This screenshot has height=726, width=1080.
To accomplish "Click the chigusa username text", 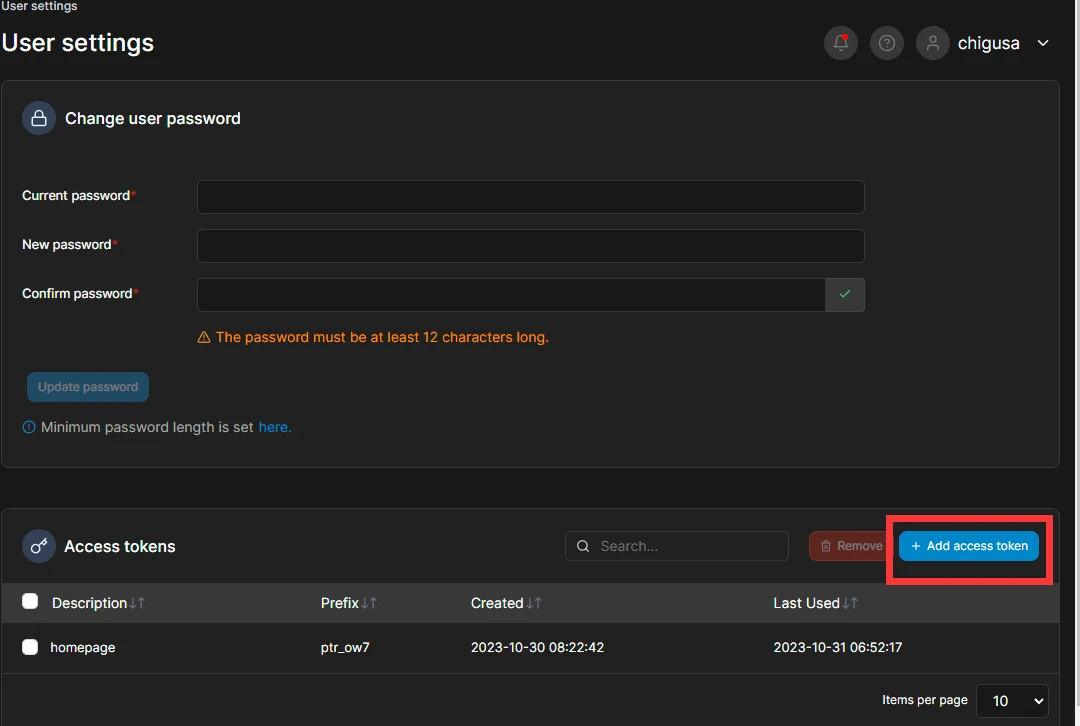I will pyautogui.click(x=988, y=43).
